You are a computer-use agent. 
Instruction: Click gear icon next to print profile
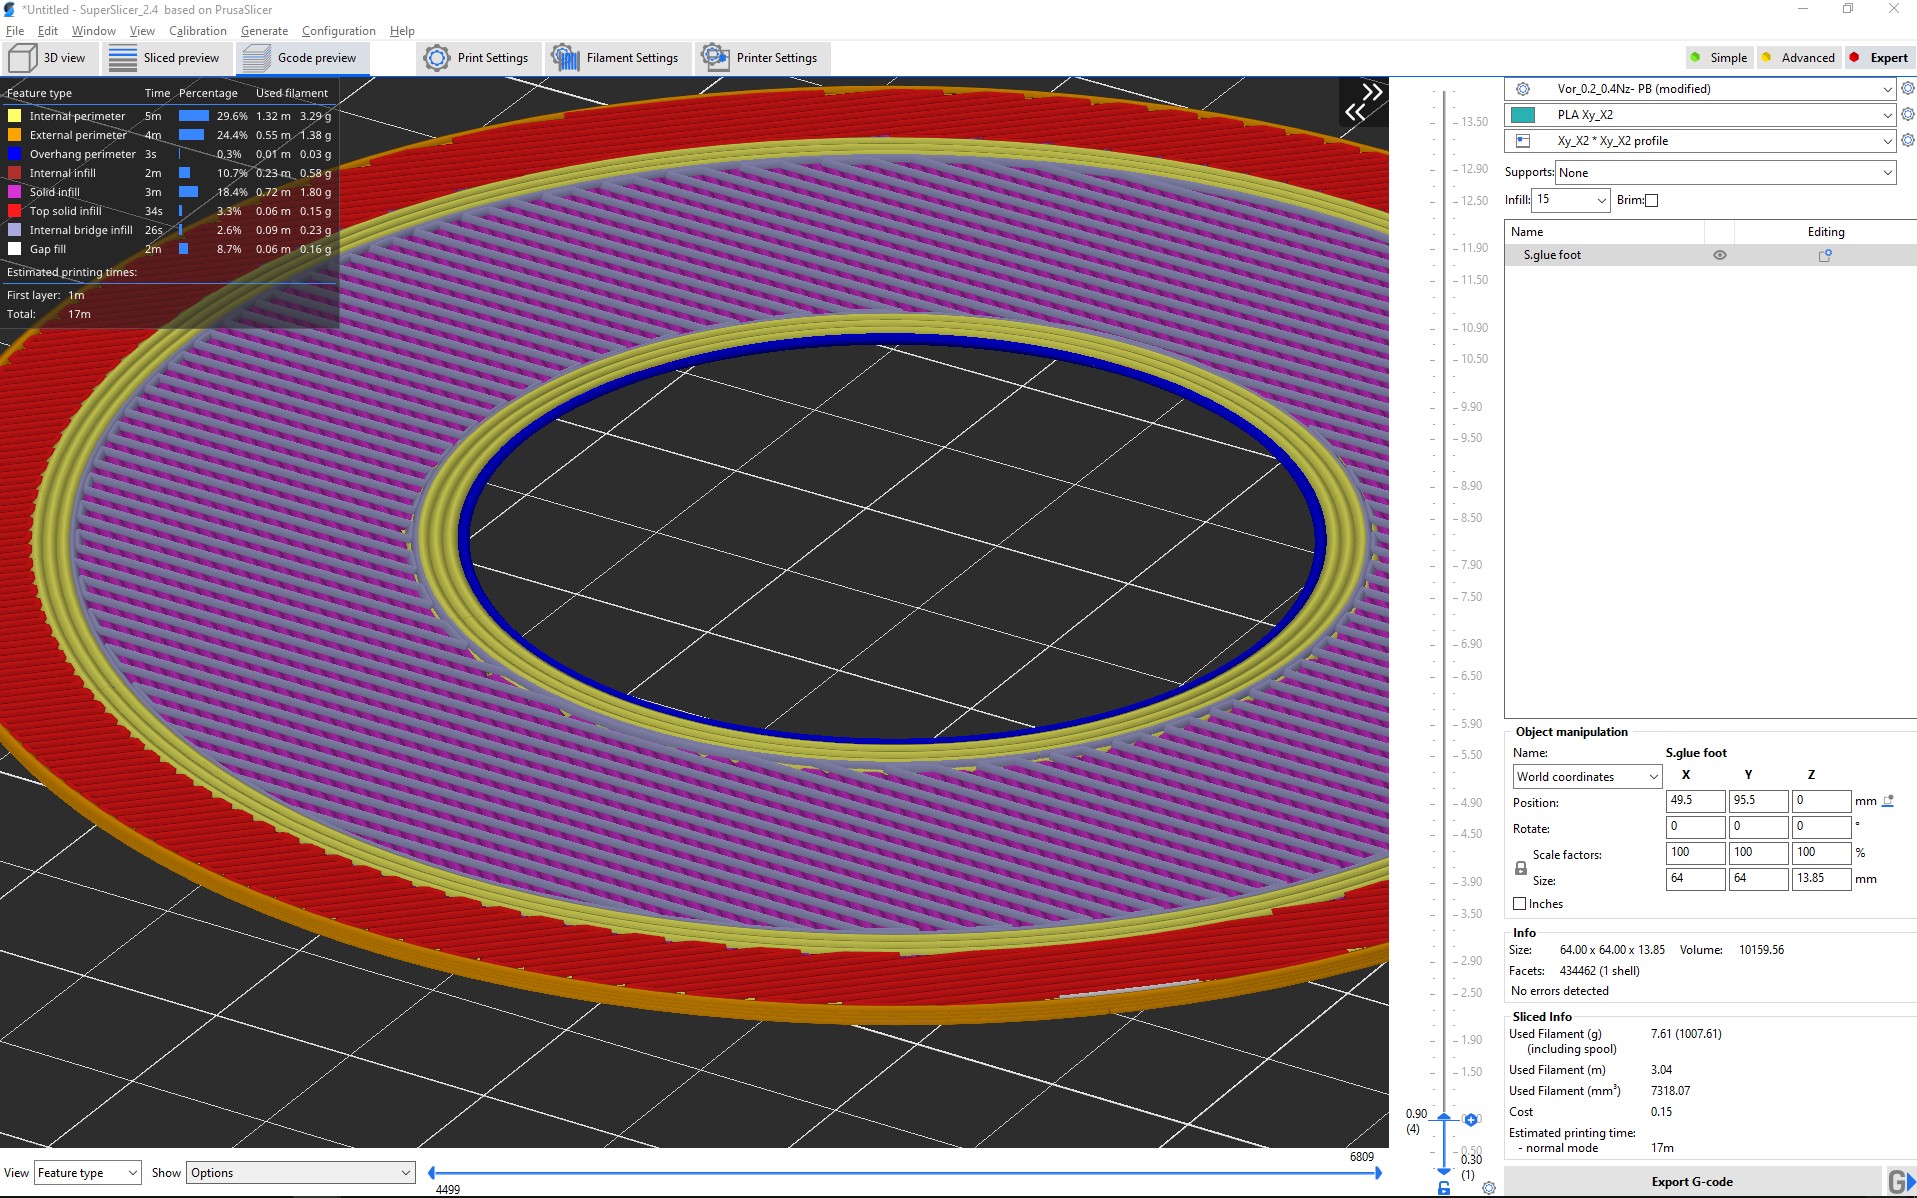(1907, 89)
